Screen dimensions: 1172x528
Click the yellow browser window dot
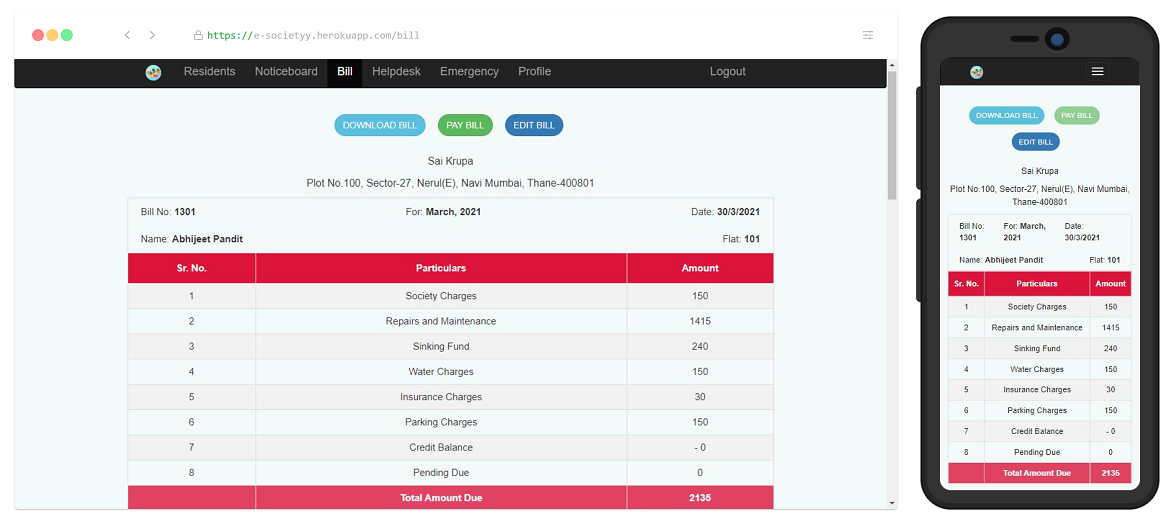coord(52,35)
